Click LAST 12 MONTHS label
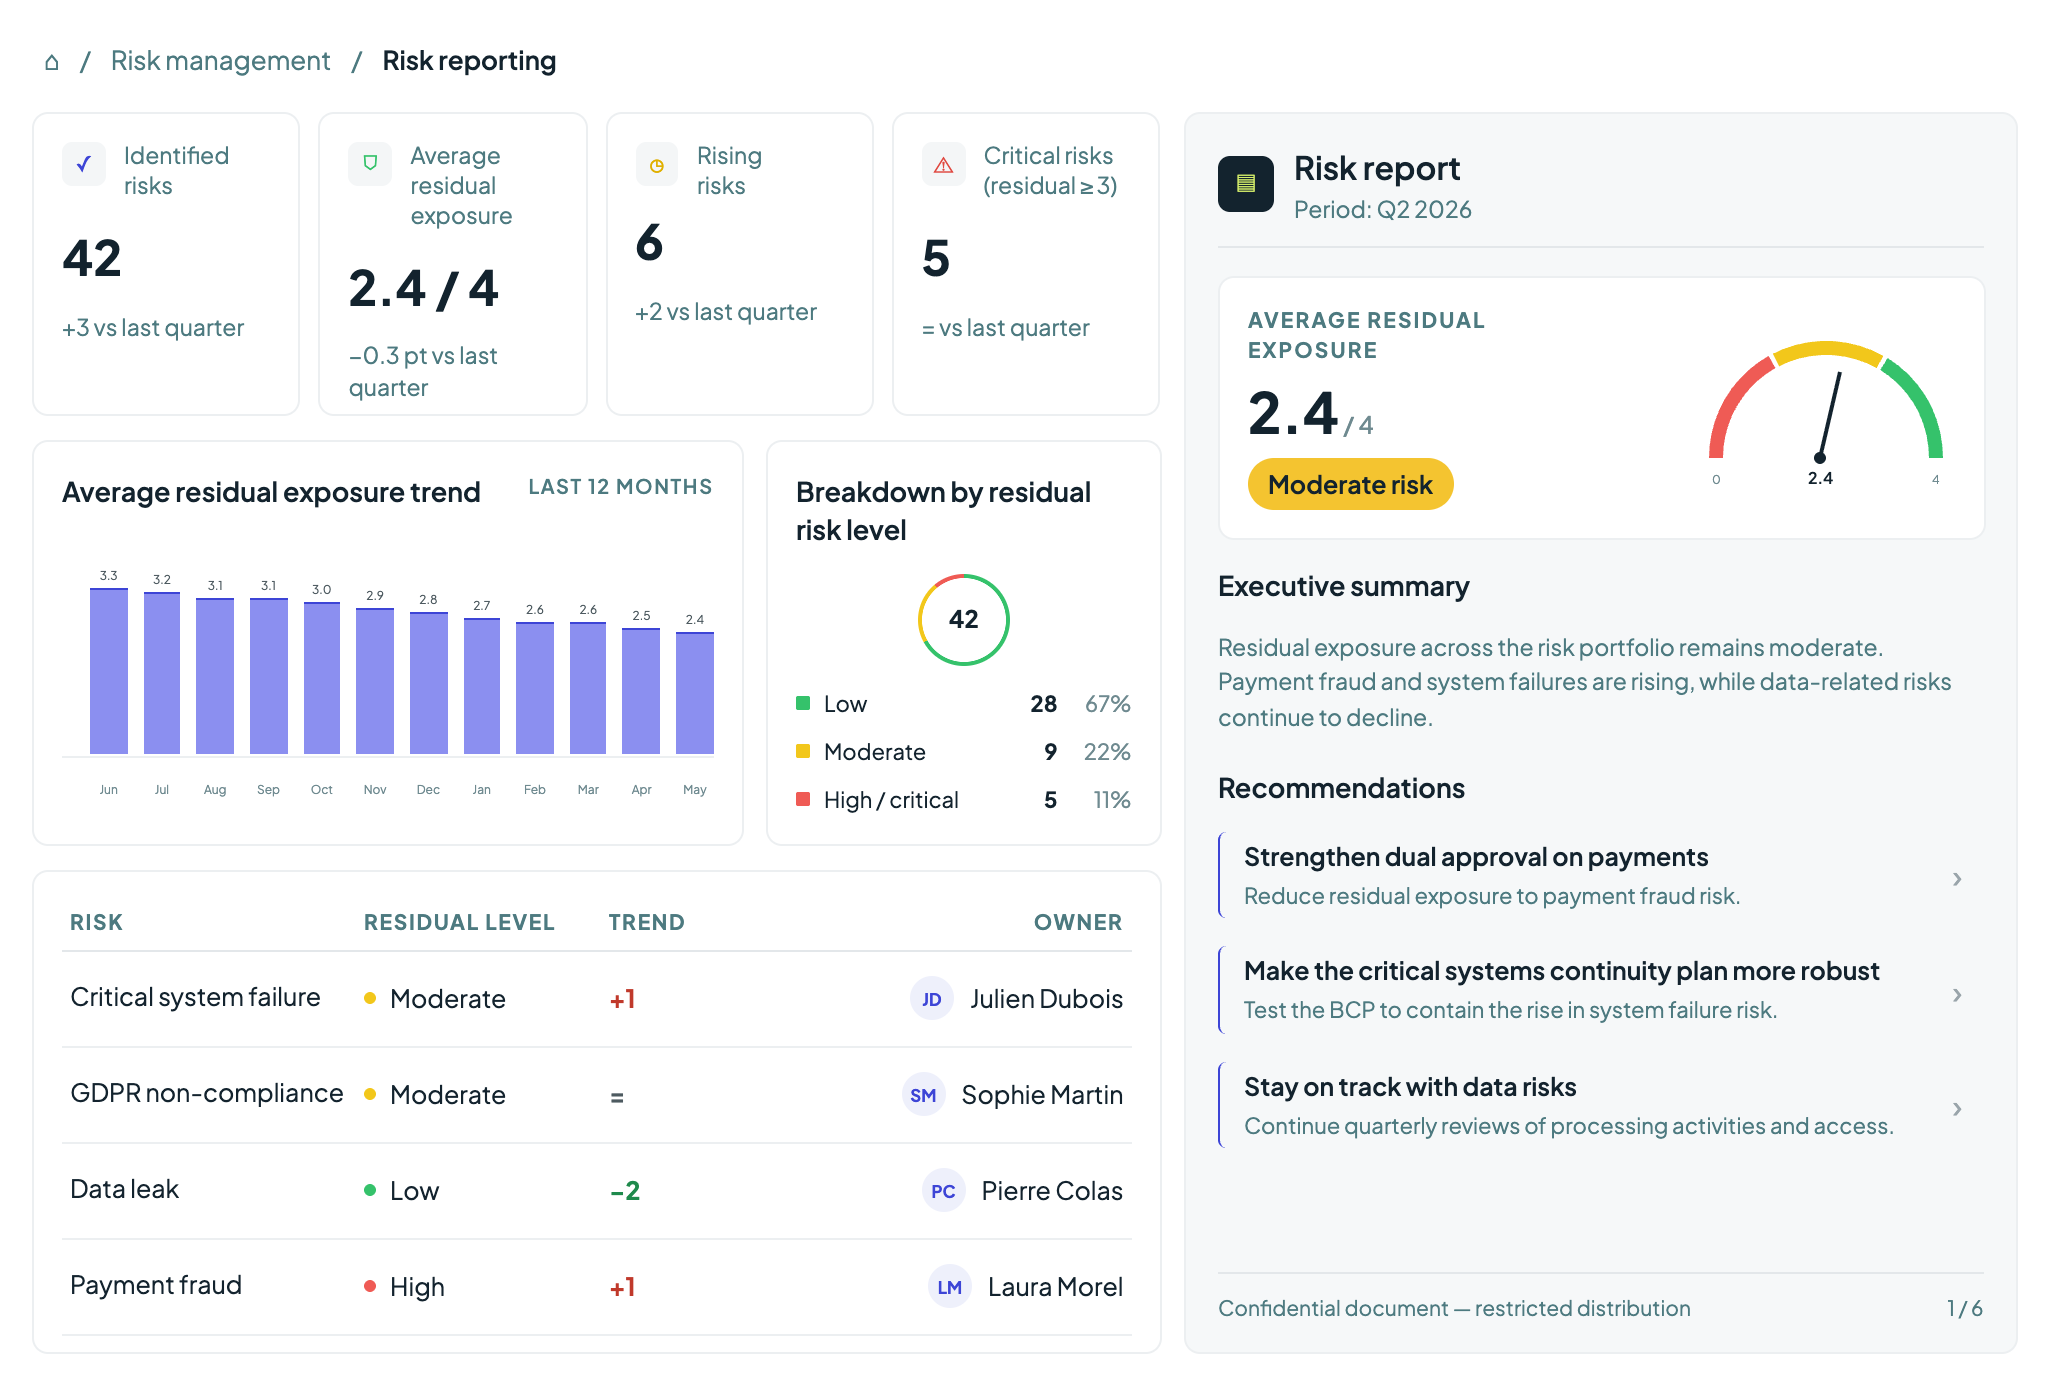This screenshot has height=1392, width=2048. coord(620,487)
